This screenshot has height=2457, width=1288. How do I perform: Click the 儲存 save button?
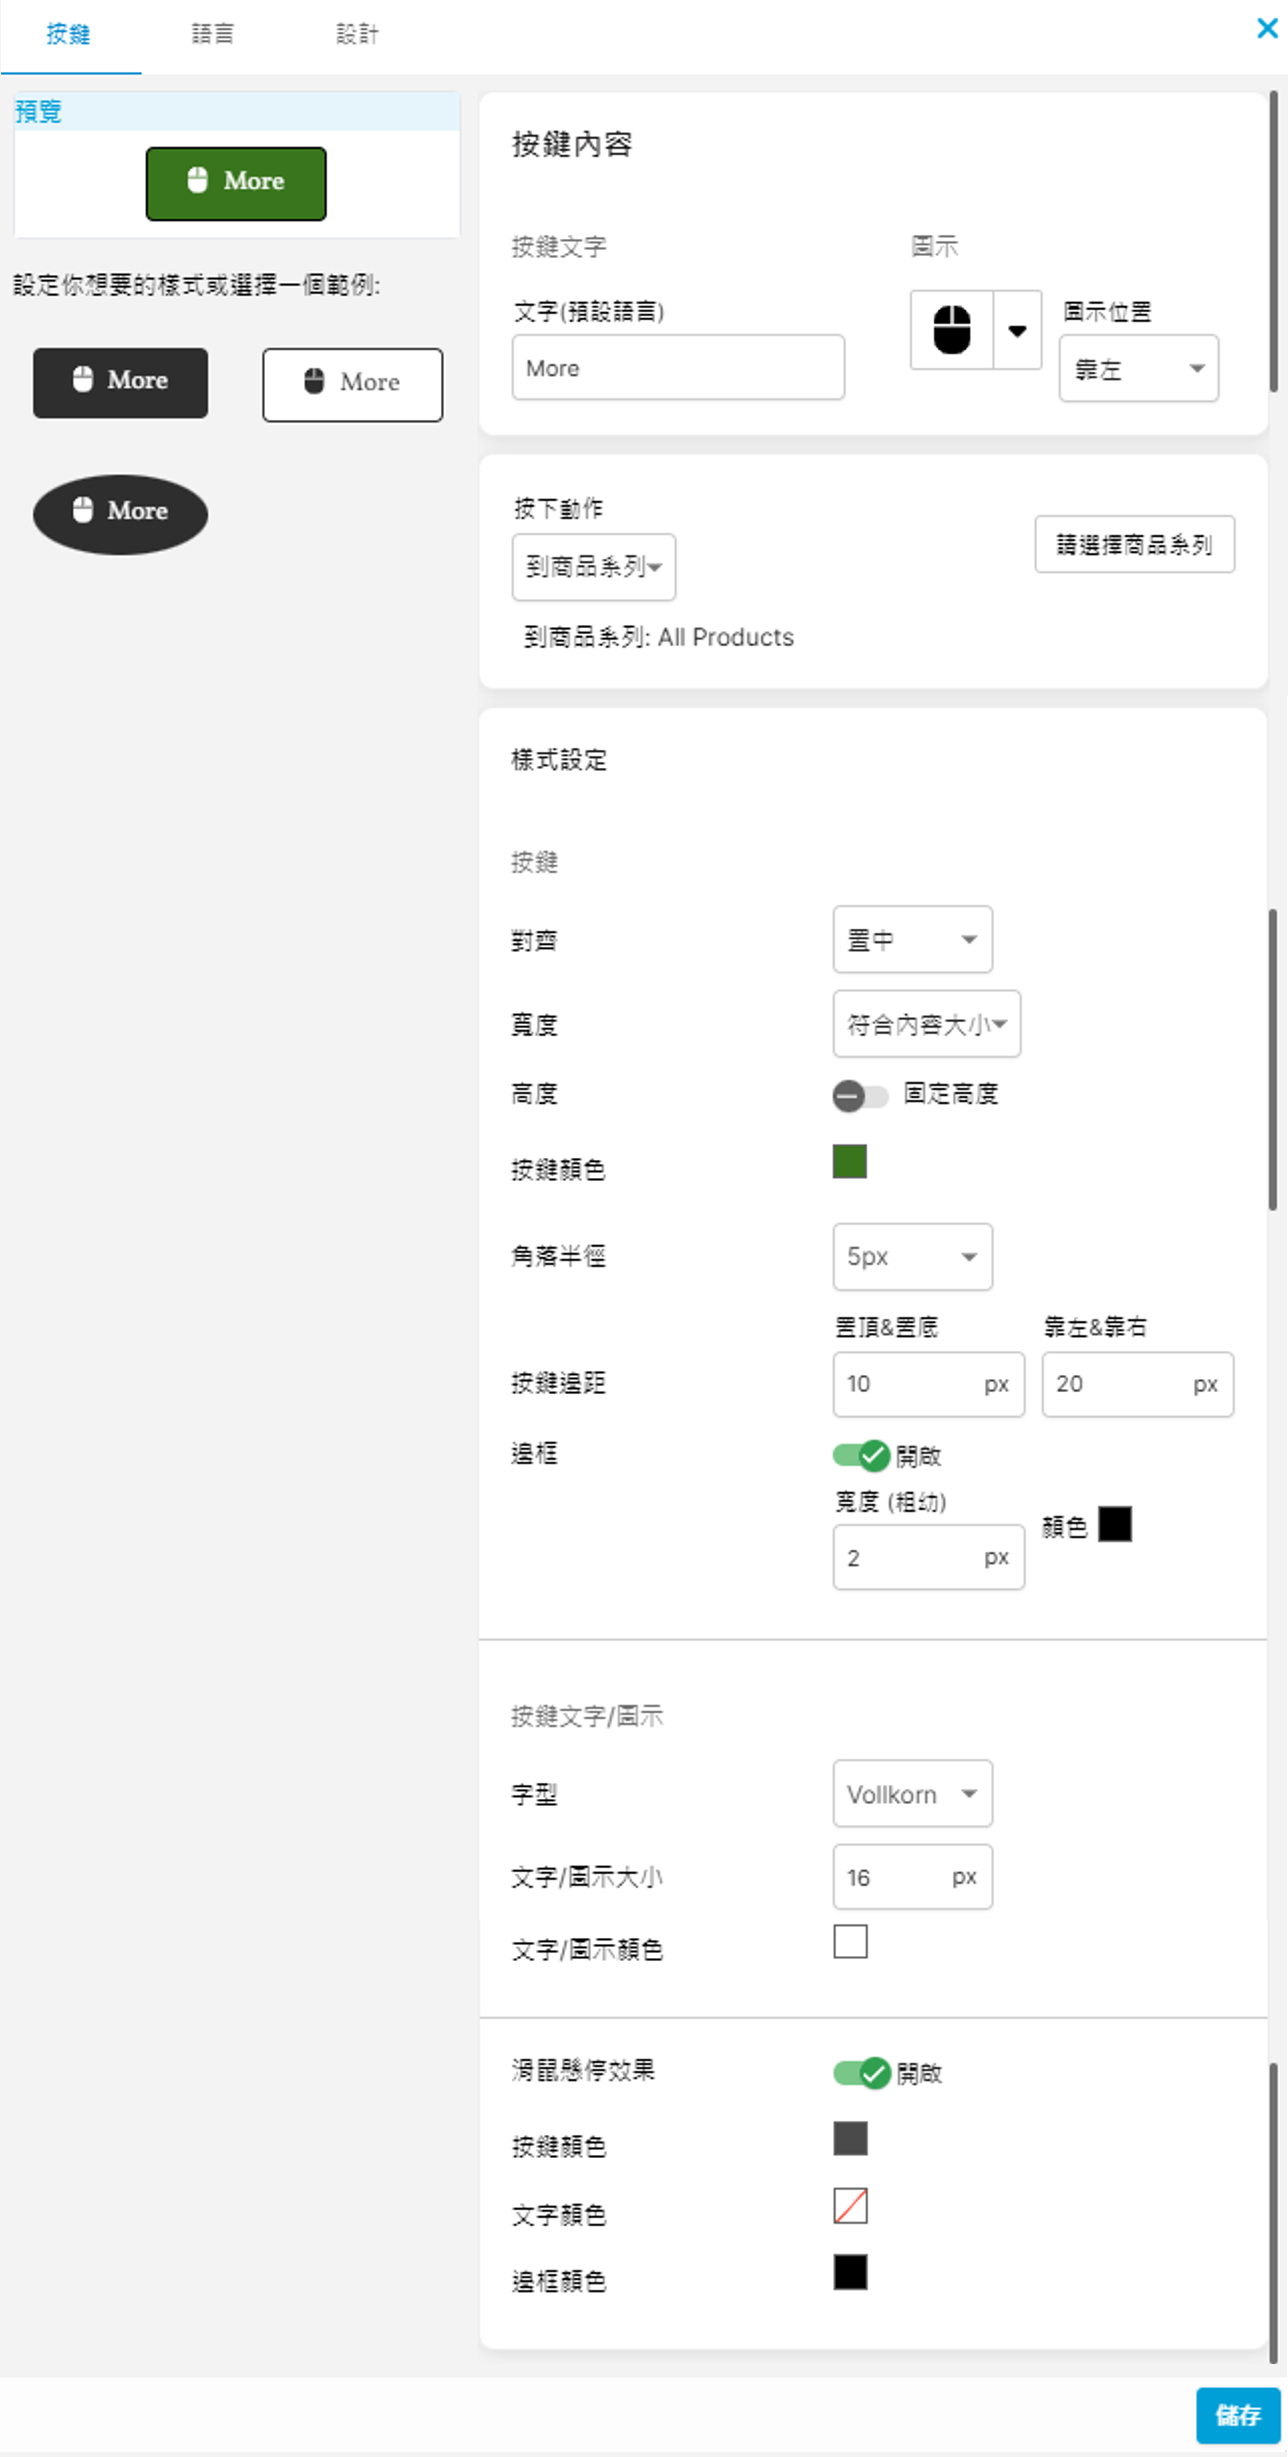pyautogui.click(x=1237, y=2415)
